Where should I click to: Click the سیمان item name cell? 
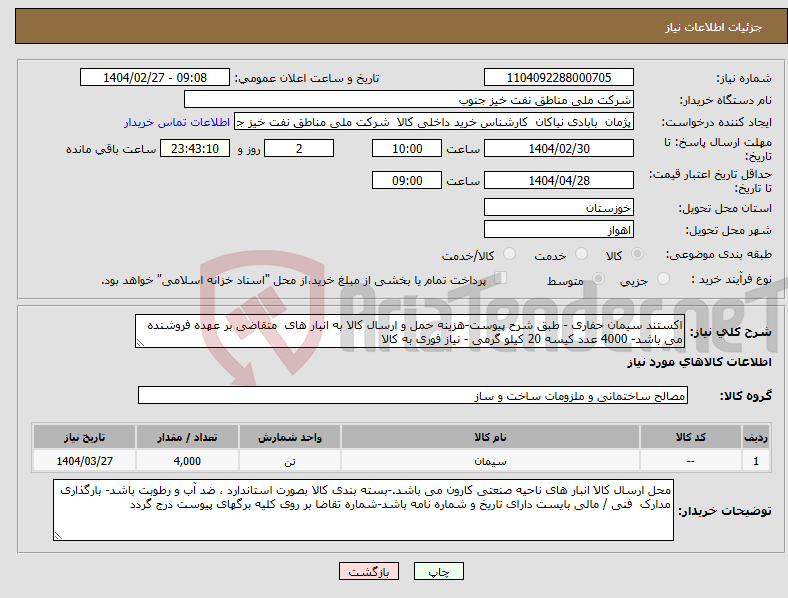point(490,461)
